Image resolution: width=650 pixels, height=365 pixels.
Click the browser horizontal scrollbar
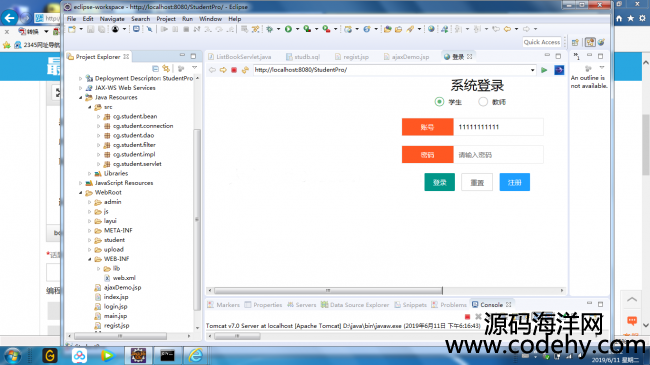click(328, 290)
